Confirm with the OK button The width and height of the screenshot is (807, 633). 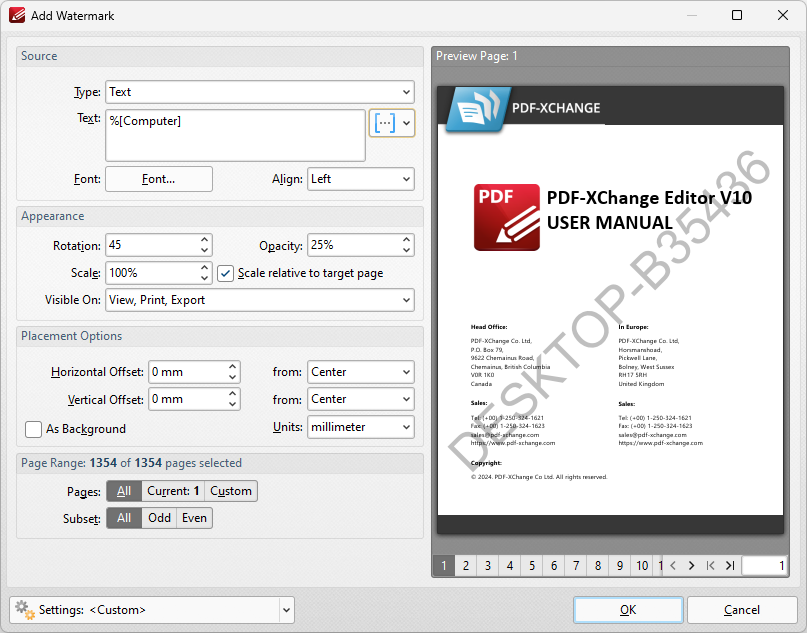tap(628, 610)
